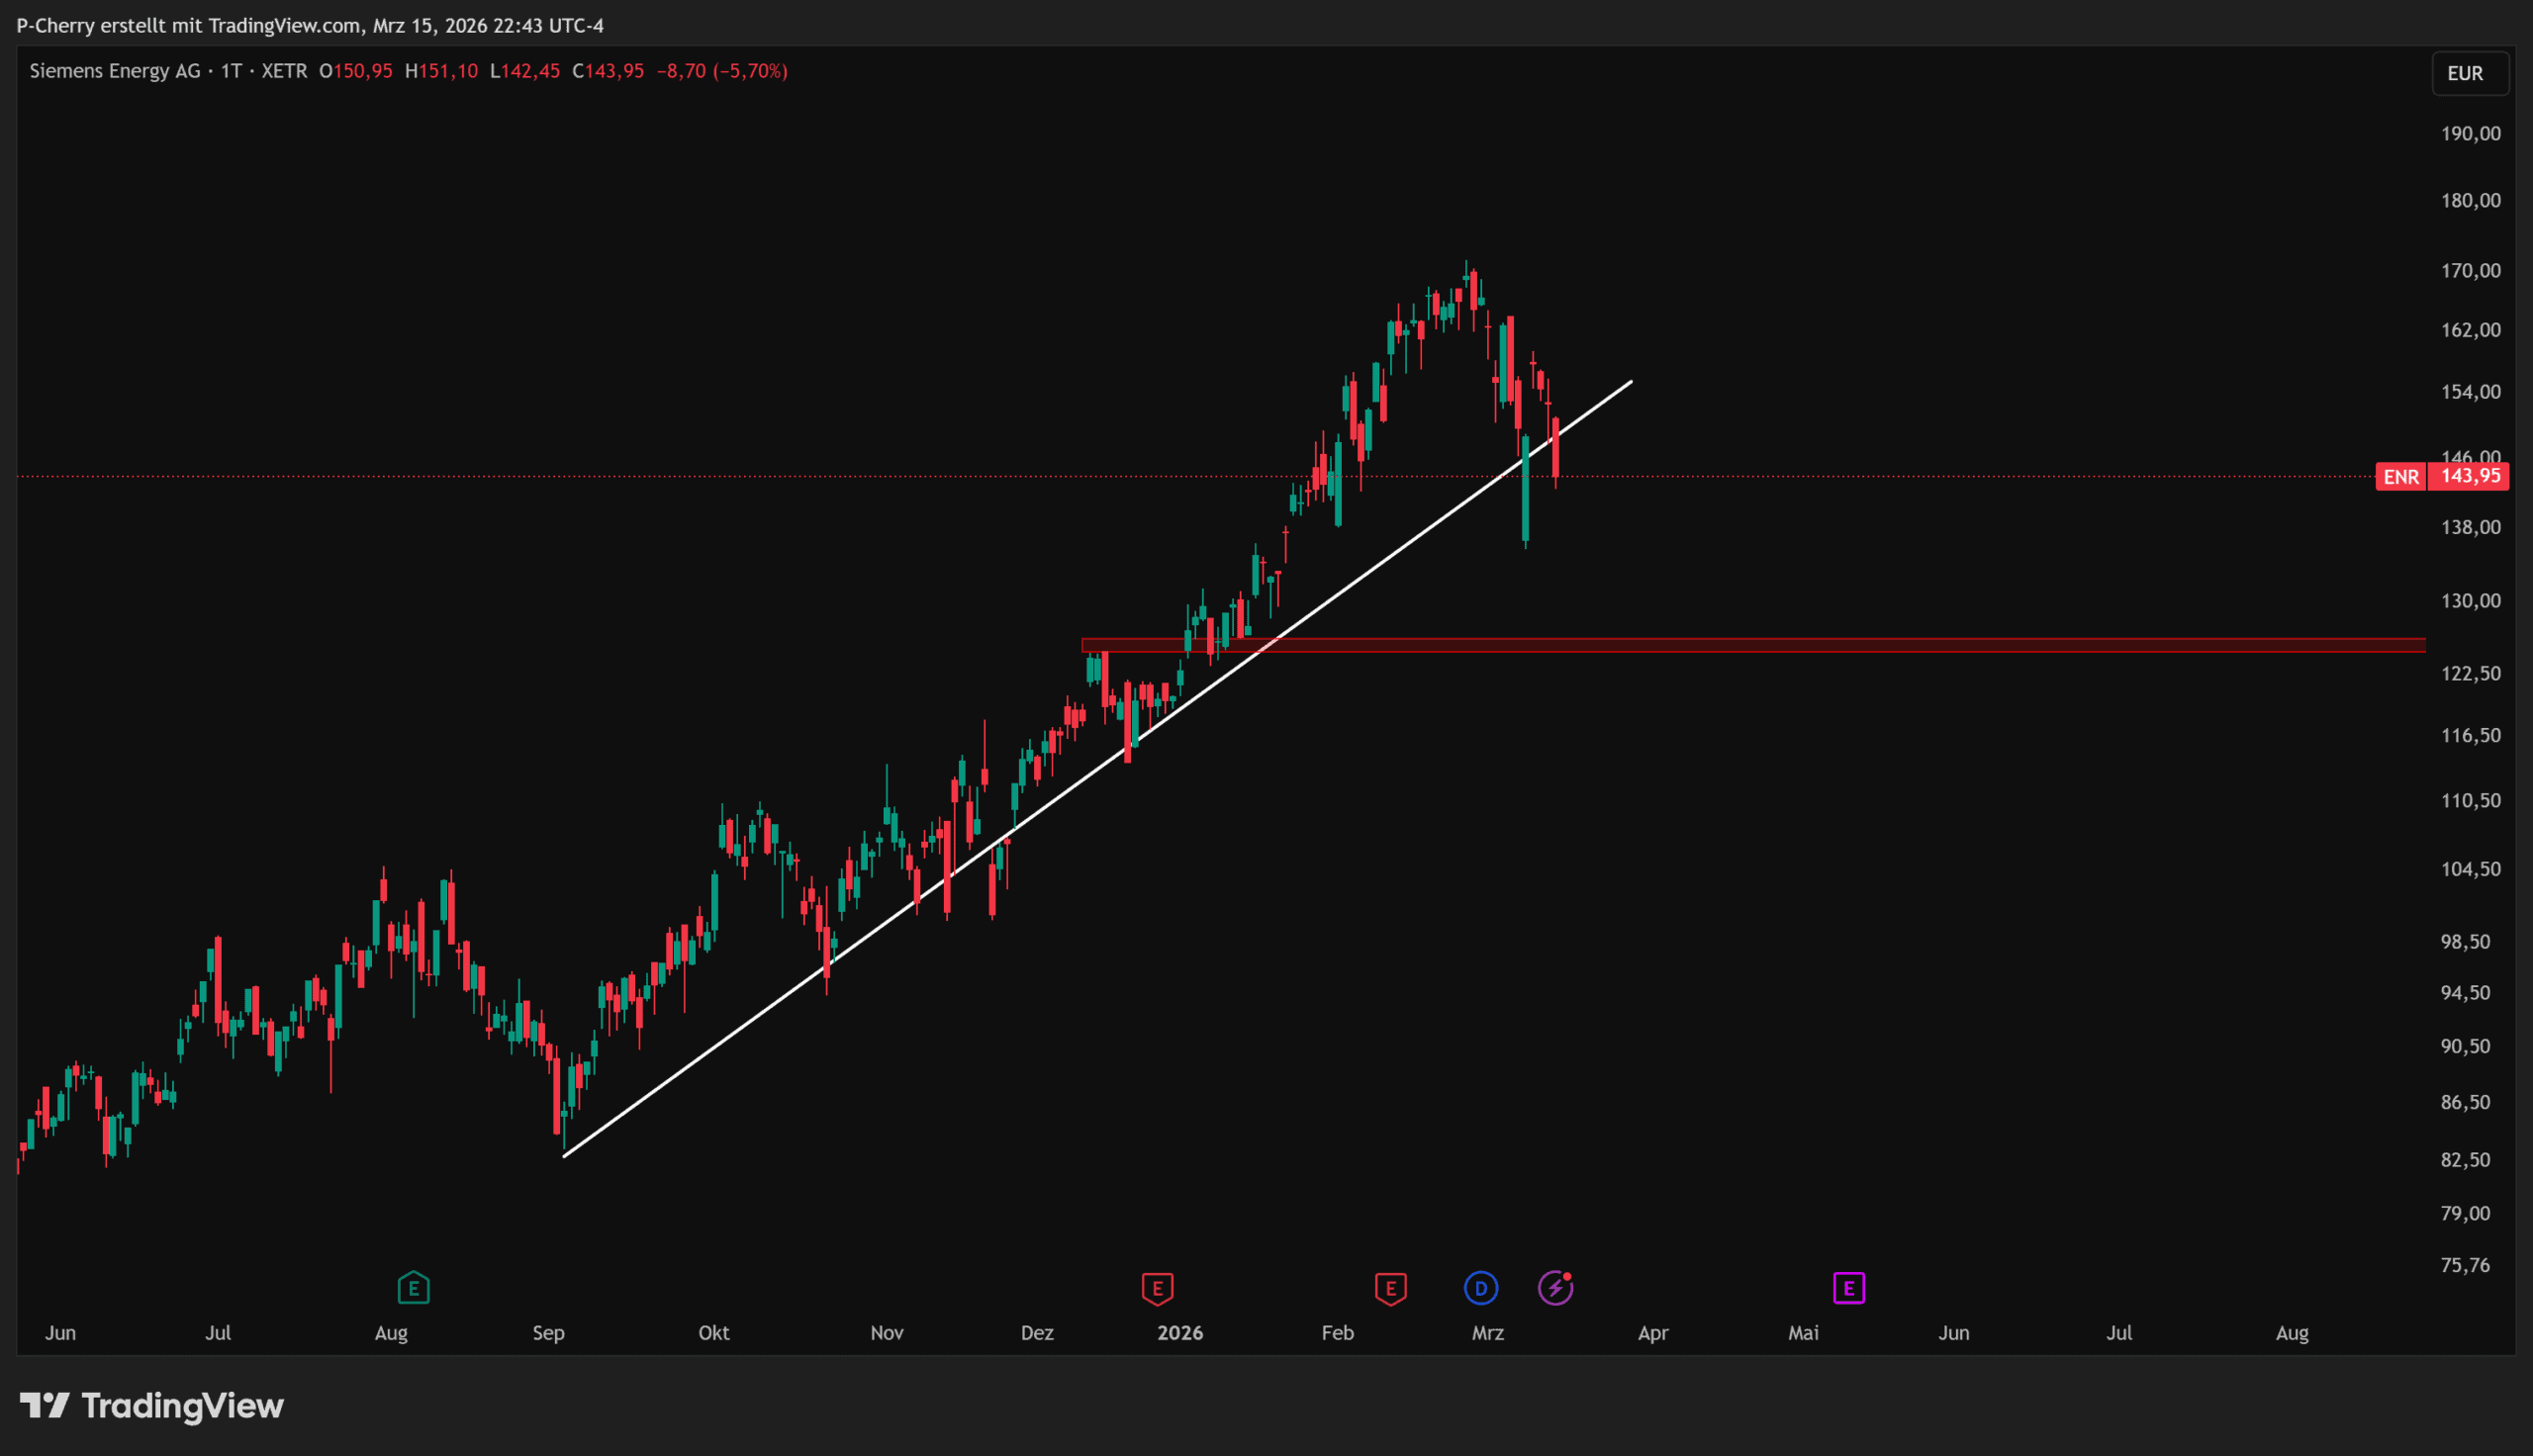This screenshot has height=1456, width=2533.
Task: Select the purple upcoming earnings marker in May
Action: click(x=1848, y=1287)
